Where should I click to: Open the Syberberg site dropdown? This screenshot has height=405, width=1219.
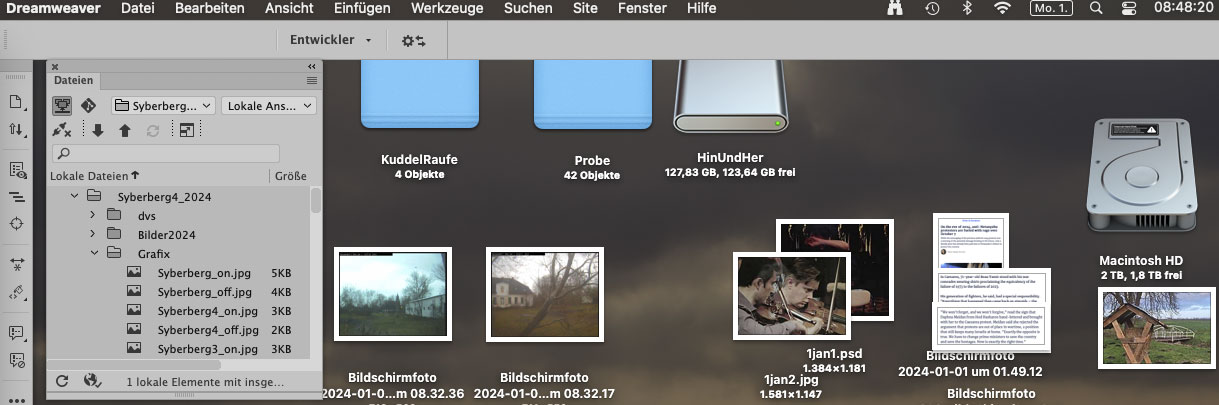pyautogui.click(x=163, y=105)
